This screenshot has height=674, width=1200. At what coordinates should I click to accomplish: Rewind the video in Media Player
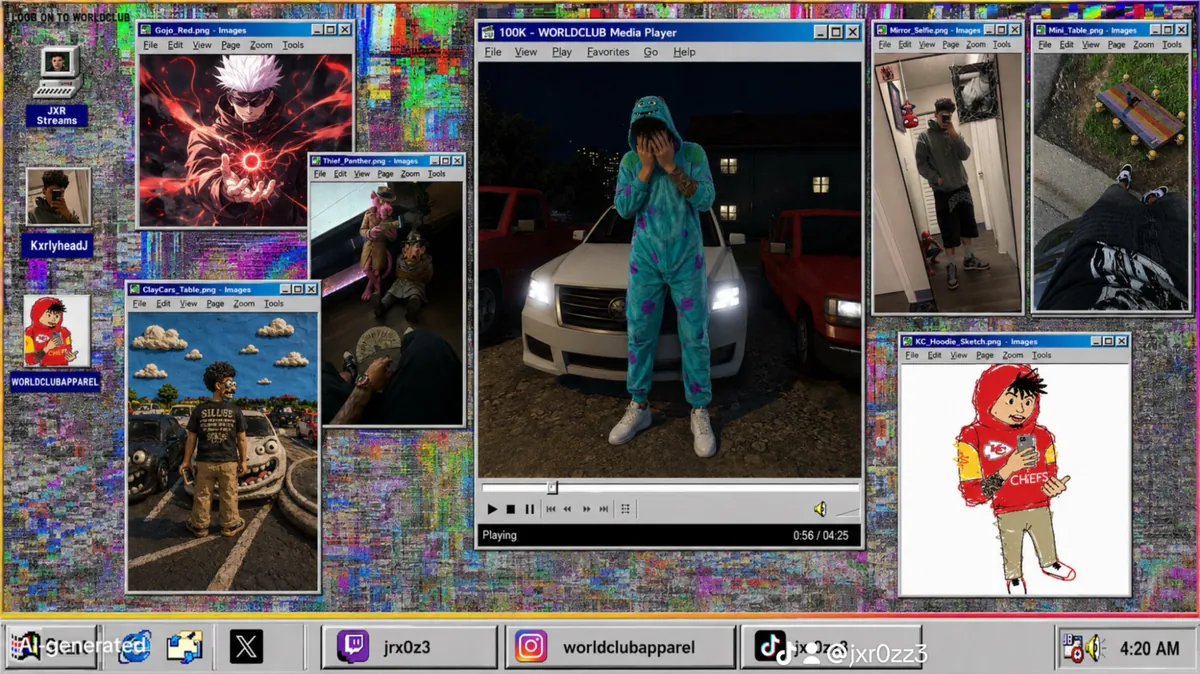[568, 509]
